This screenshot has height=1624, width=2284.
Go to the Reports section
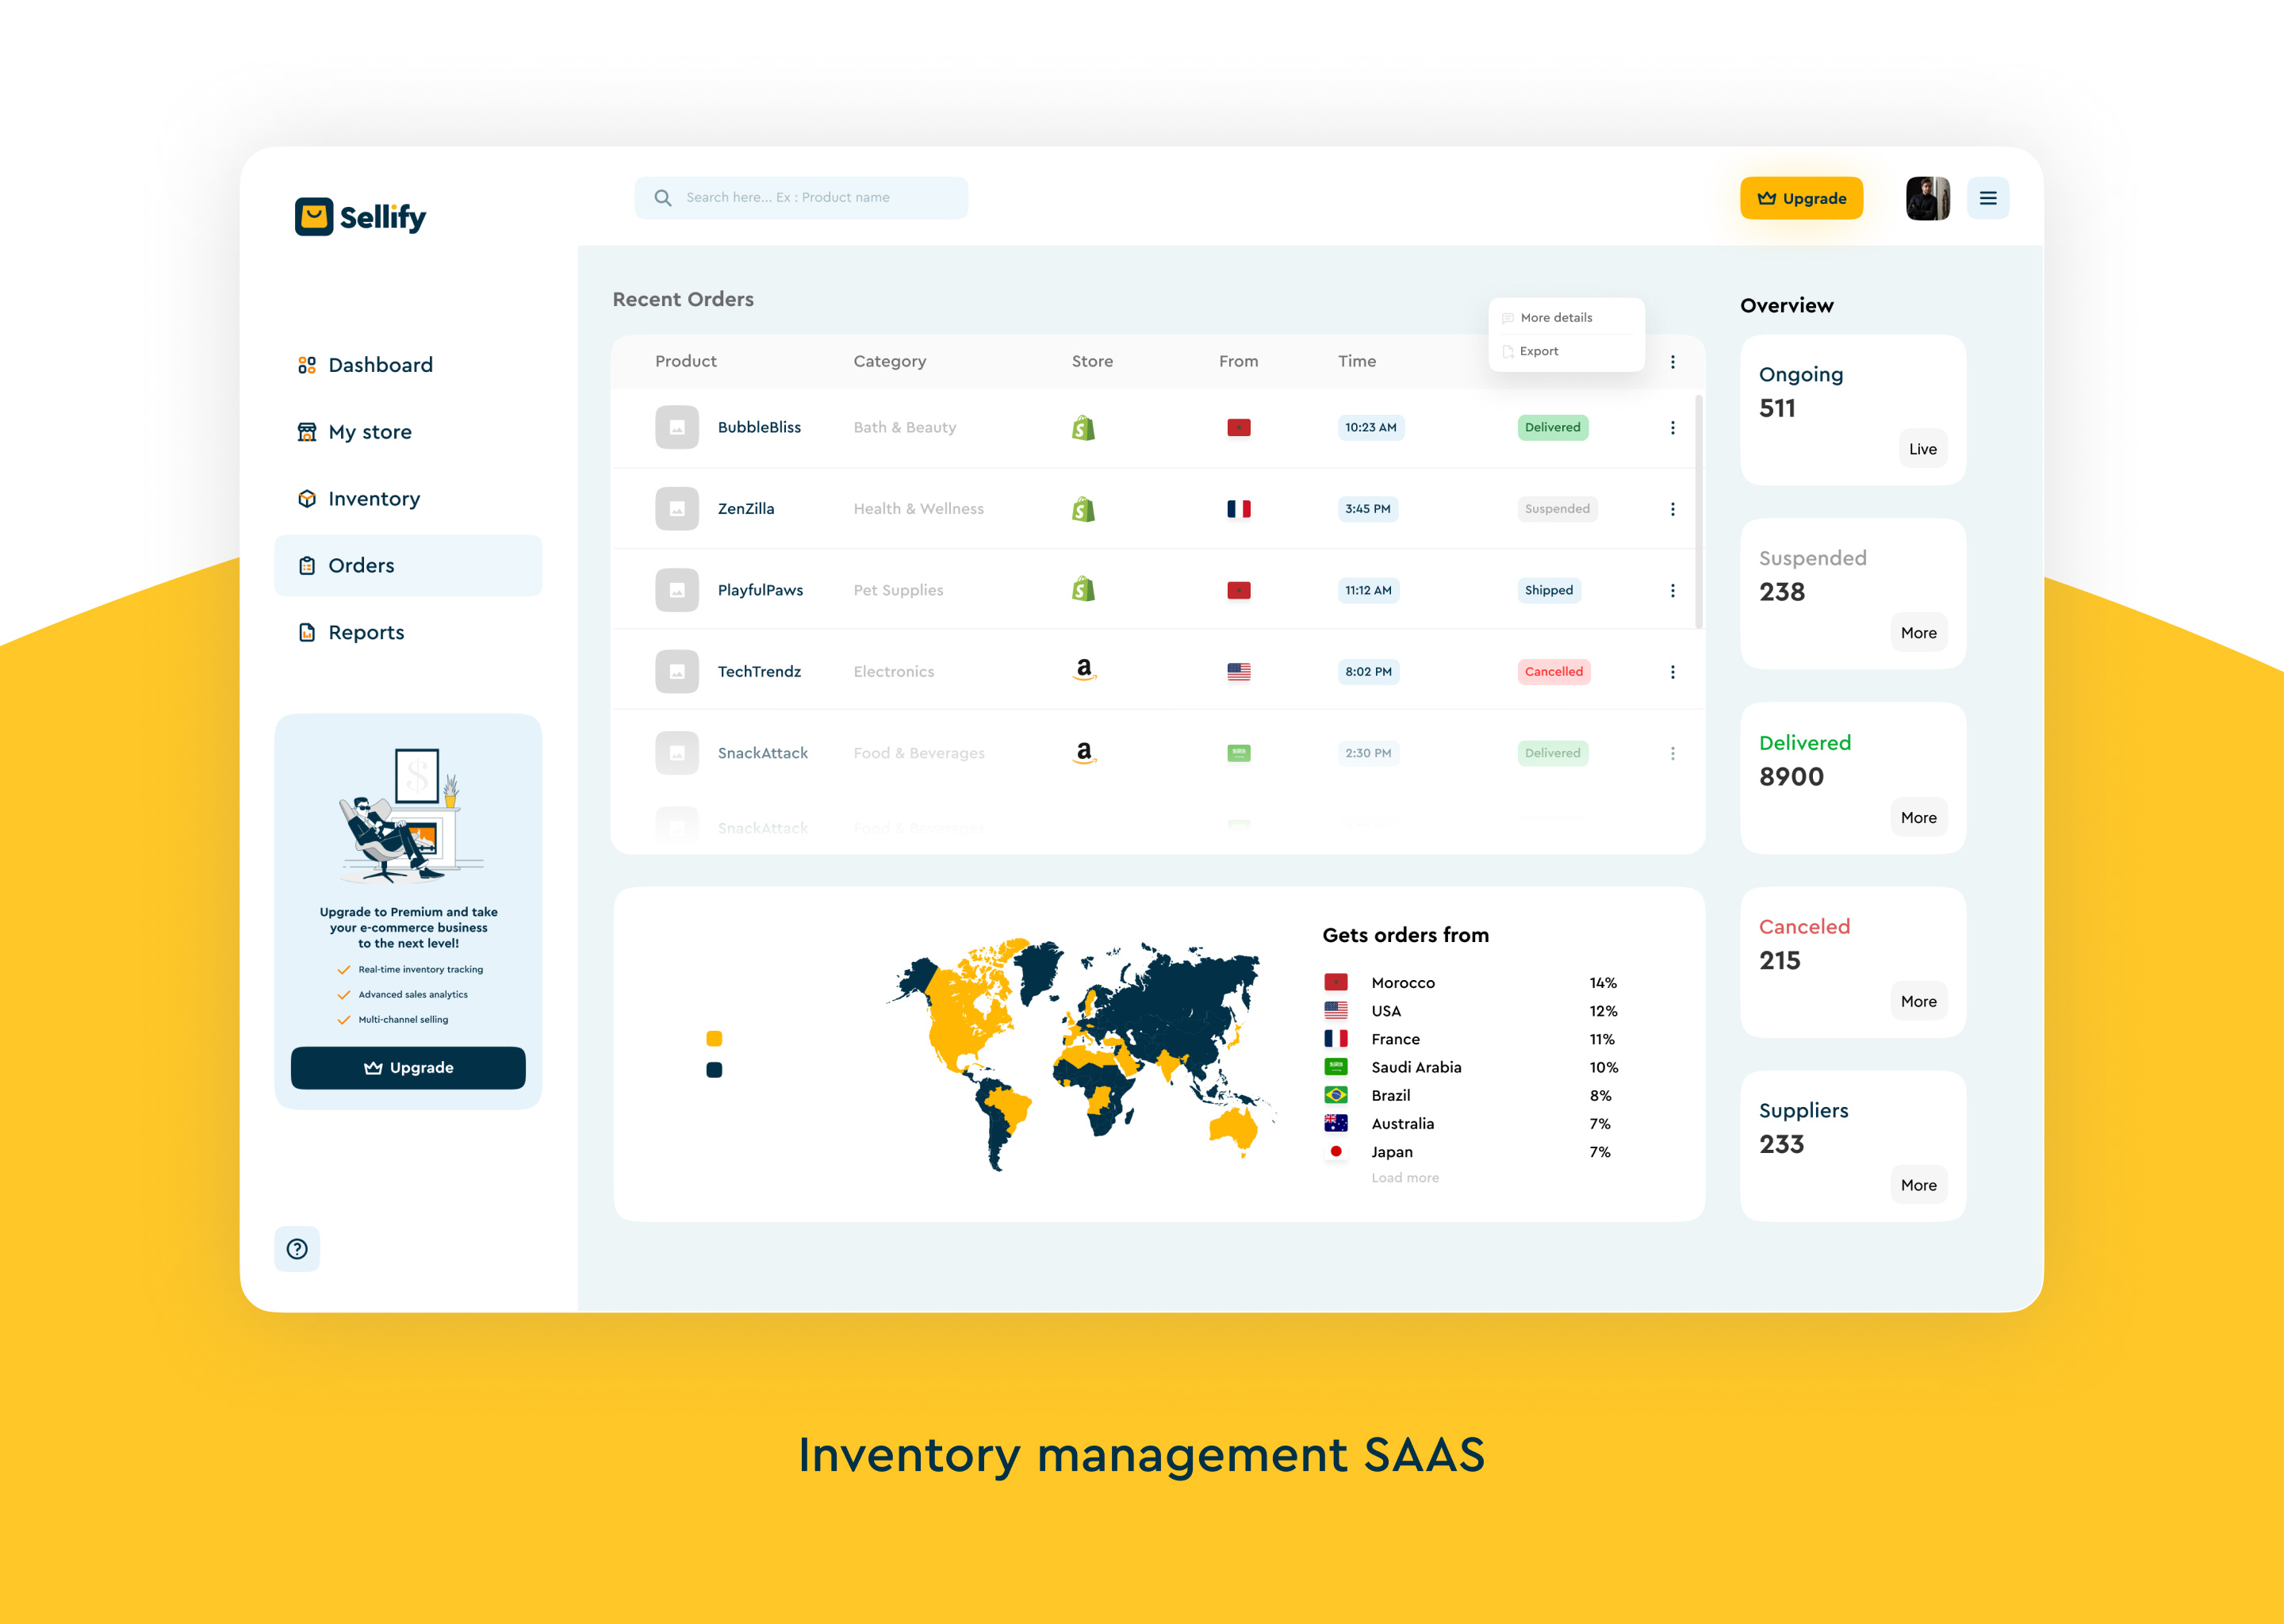point(366,632)
